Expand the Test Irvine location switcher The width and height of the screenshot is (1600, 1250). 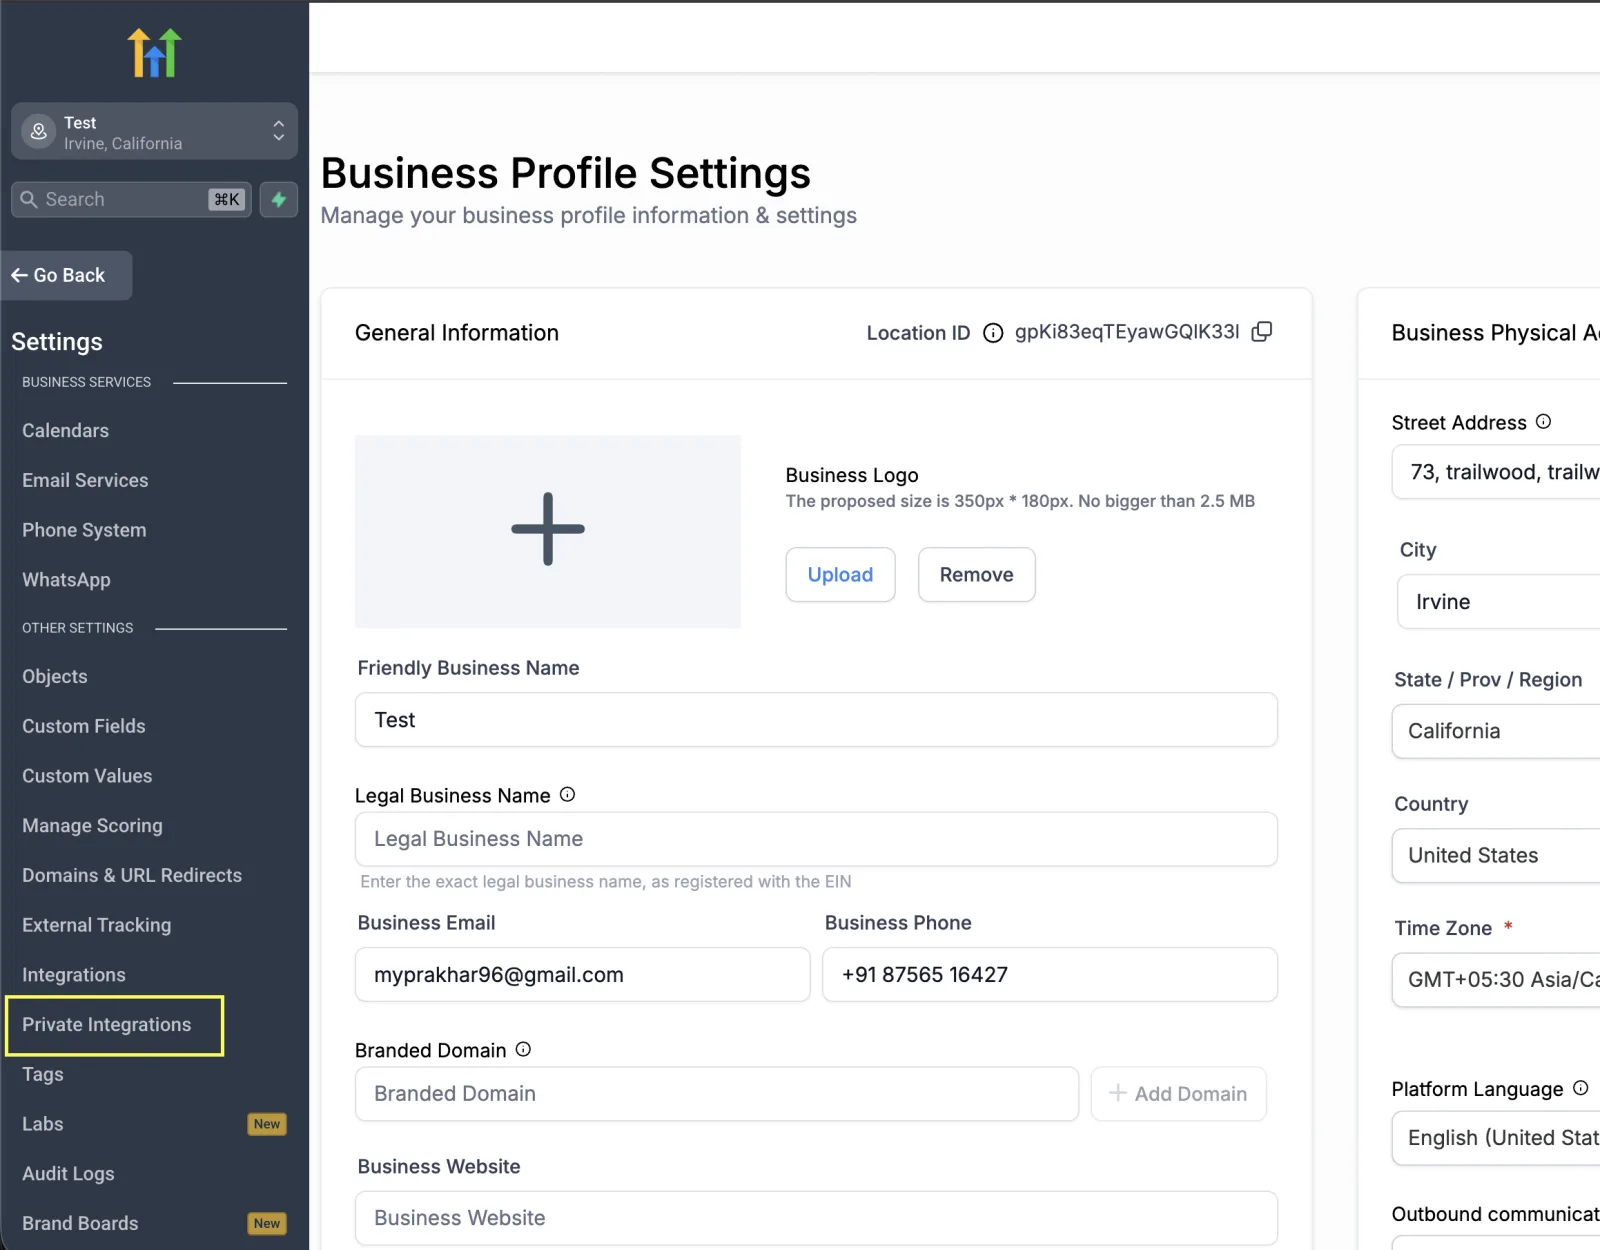[154, 131]
